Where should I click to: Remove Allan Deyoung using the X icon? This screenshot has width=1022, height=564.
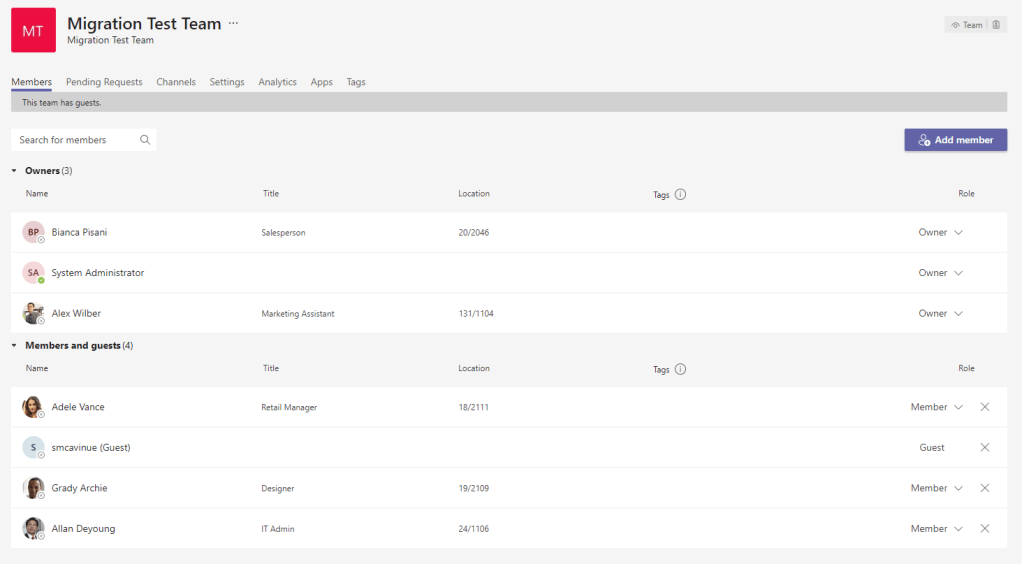(x=985, y=529)
